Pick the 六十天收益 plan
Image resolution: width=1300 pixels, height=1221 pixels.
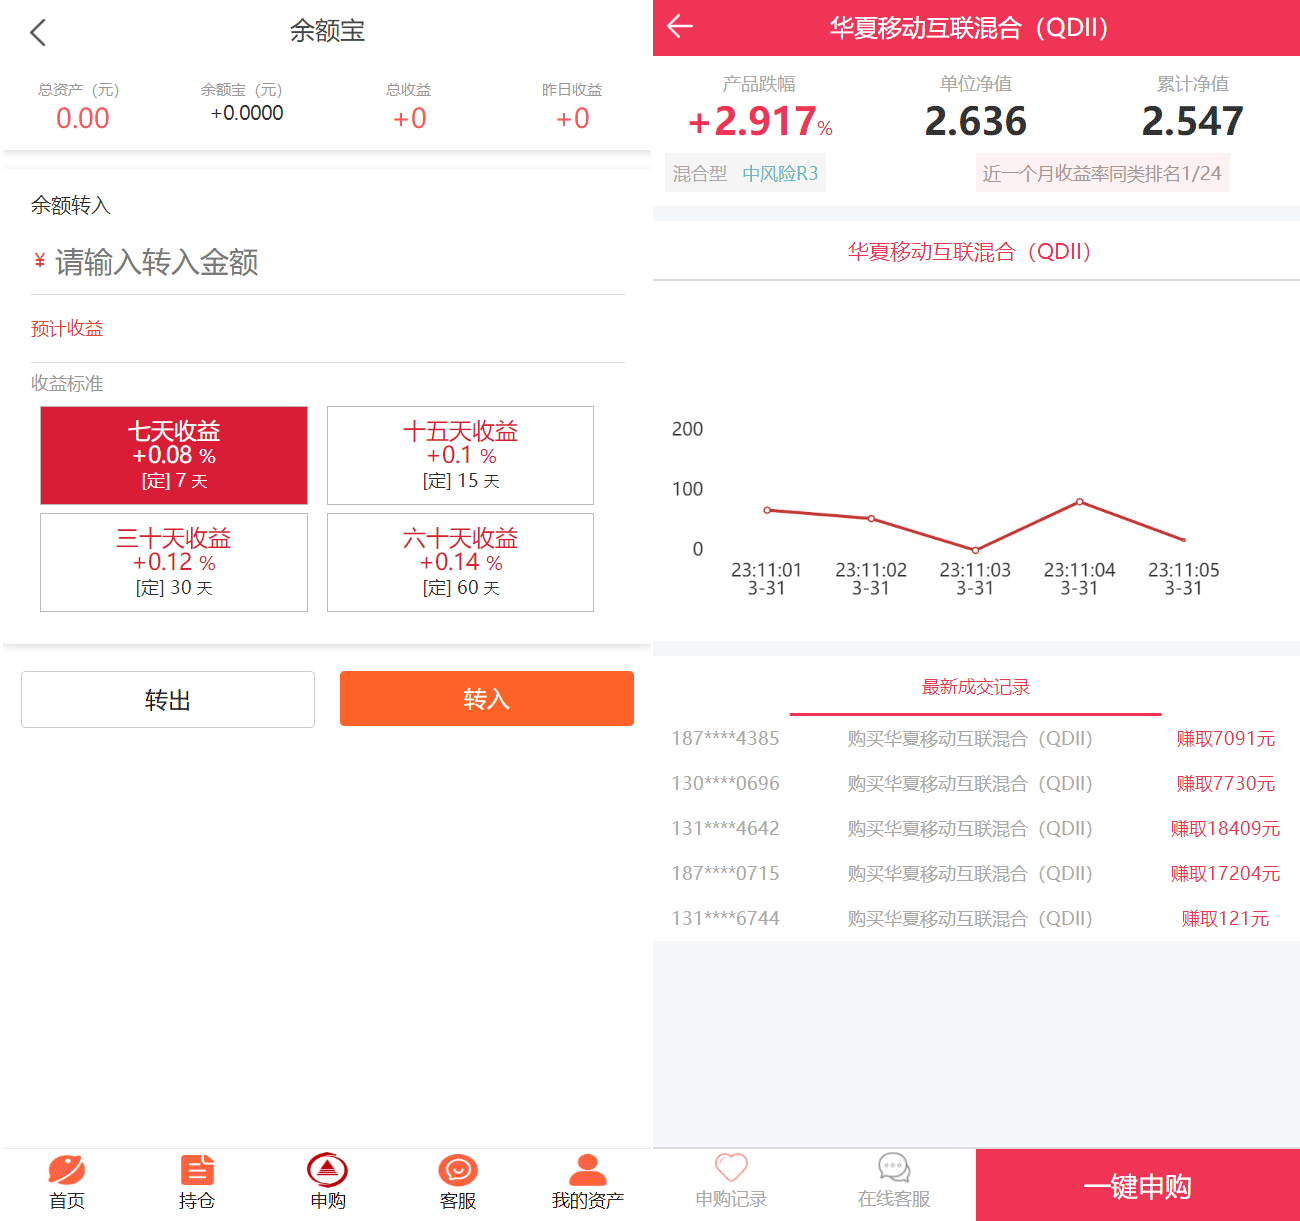coord(460,562)
